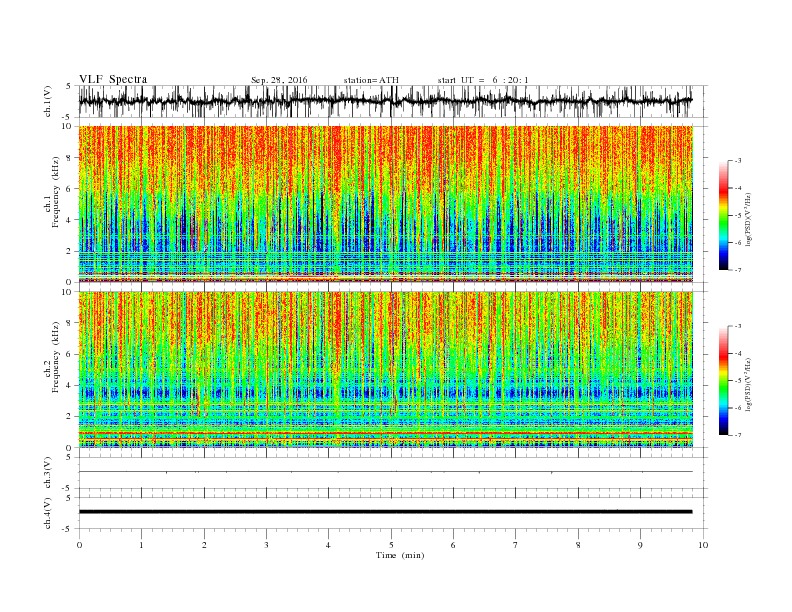Click the '10' tick label on time axis
Image resolution: width=792 pixels, height=612 pixels.
703,545
